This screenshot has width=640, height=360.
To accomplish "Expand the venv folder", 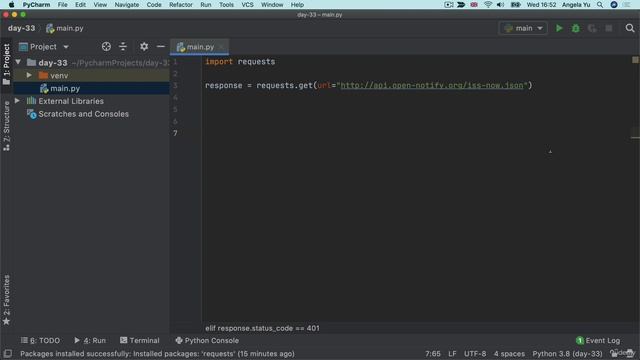I will (x=29, y=75).
